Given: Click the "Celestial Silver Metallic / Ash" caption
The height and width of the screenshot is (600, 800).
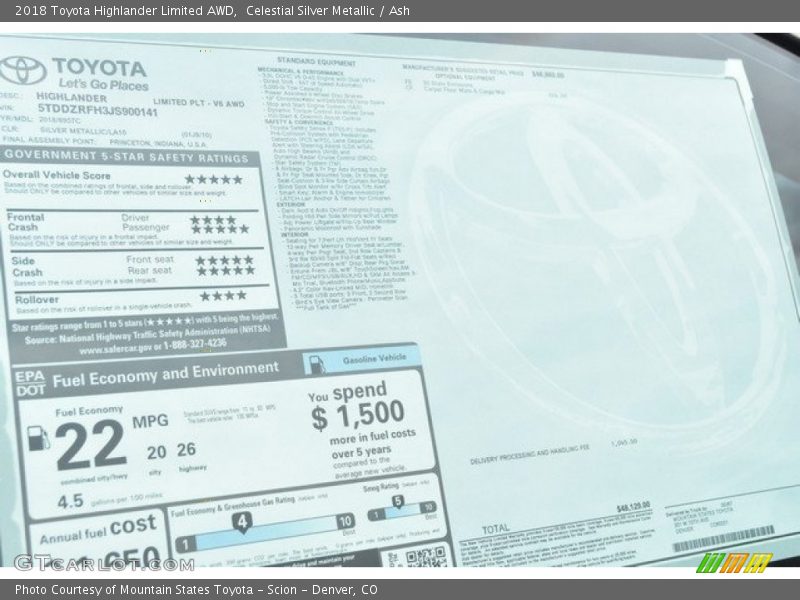Looking at the screenshot, I should (x=328, y=11).
